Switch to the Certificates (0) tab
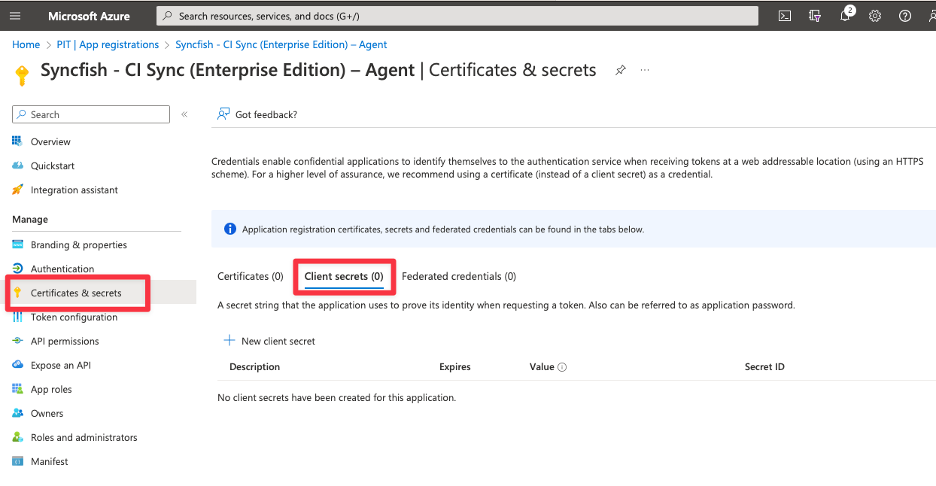936x486 pixels. coord(250,276)
